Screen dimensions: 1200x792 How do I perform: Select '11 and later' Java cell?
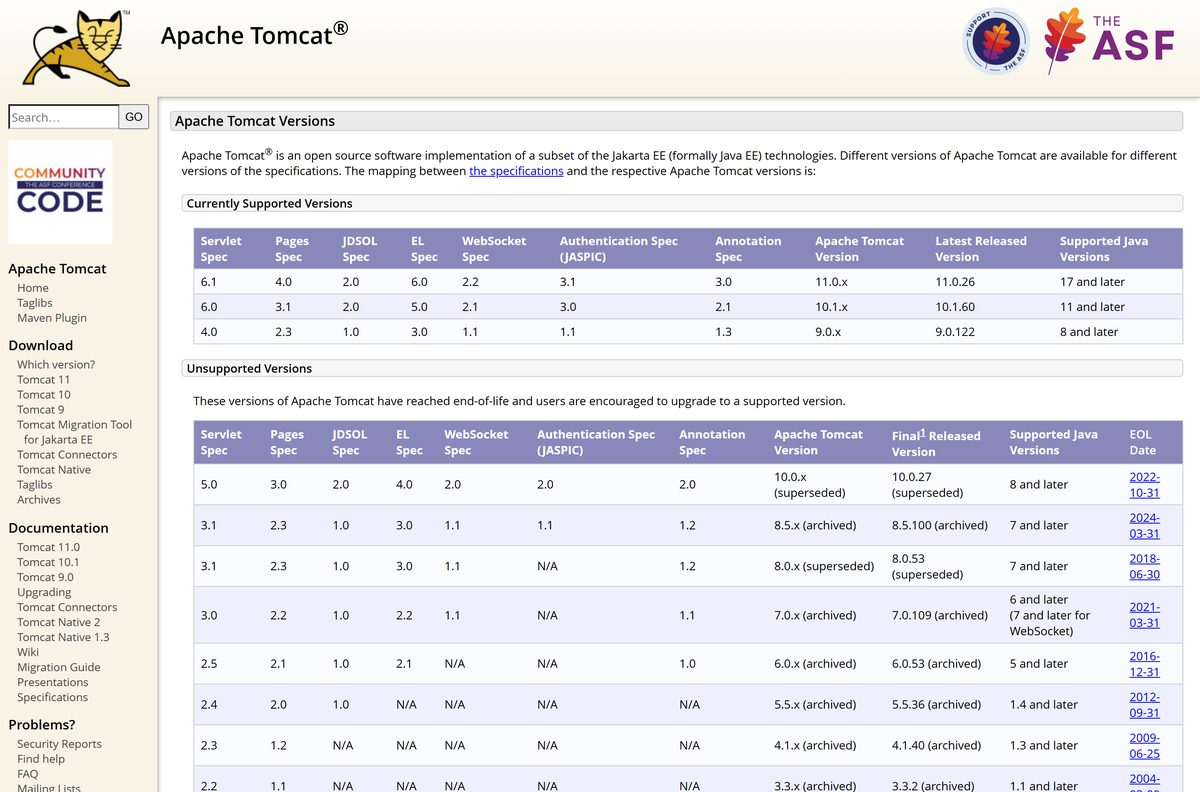1117,307
